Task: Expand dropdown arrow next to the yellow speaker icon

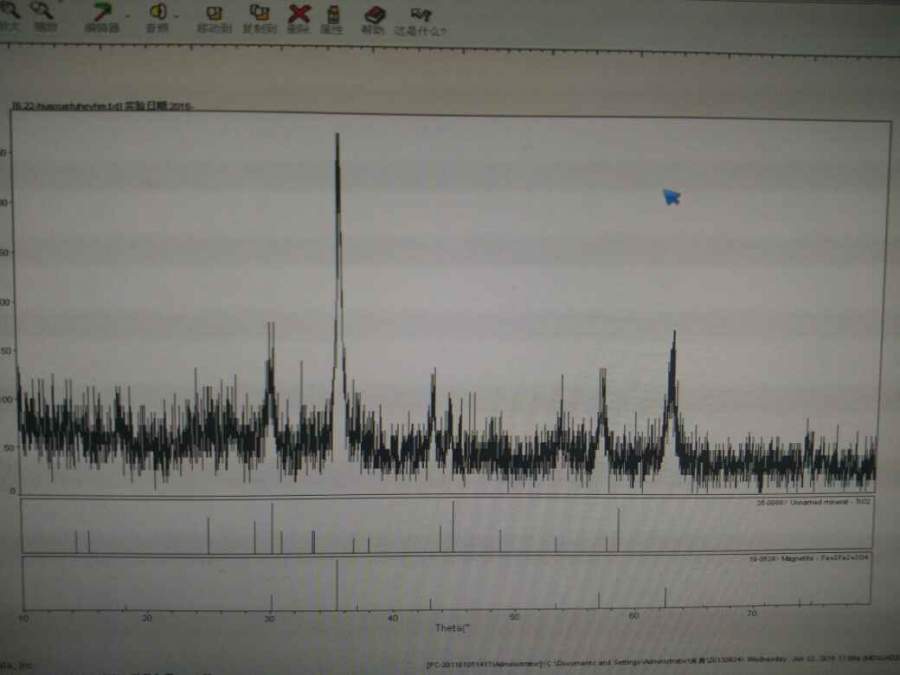Action: click(x=176, y=16)
